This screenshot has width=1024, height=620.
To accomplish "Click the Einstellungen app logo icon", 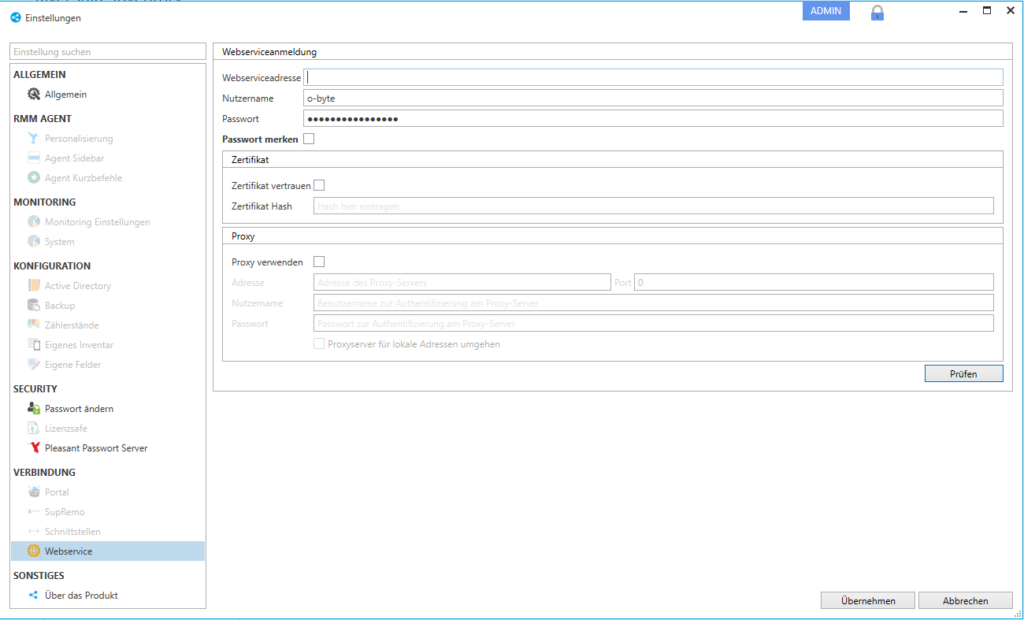I will tap(15, 17).
